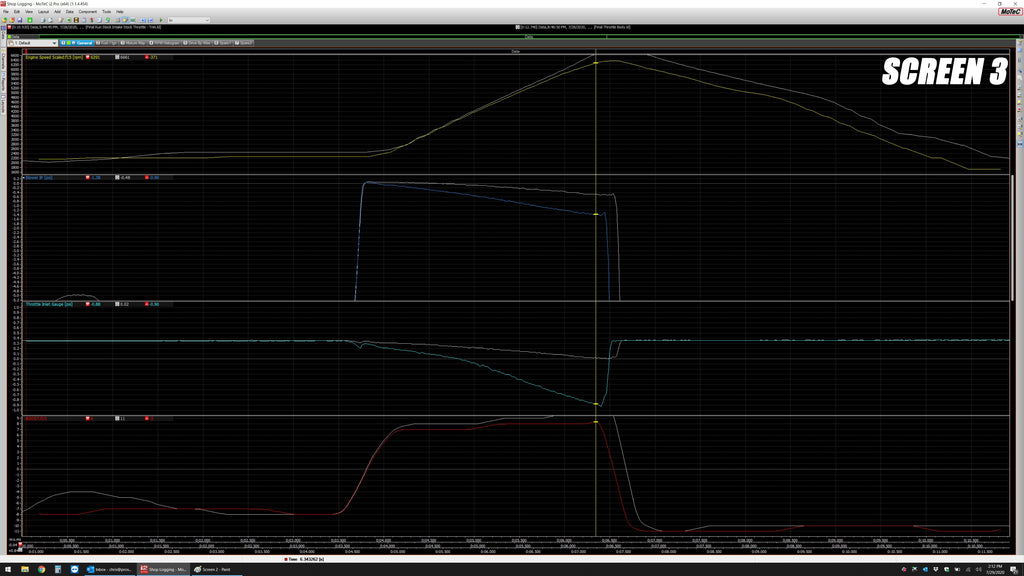This screenshot has width=1024, height=576.
Task: Open the Tools menu
Action: pyautogui.click(x=106, y=12)
